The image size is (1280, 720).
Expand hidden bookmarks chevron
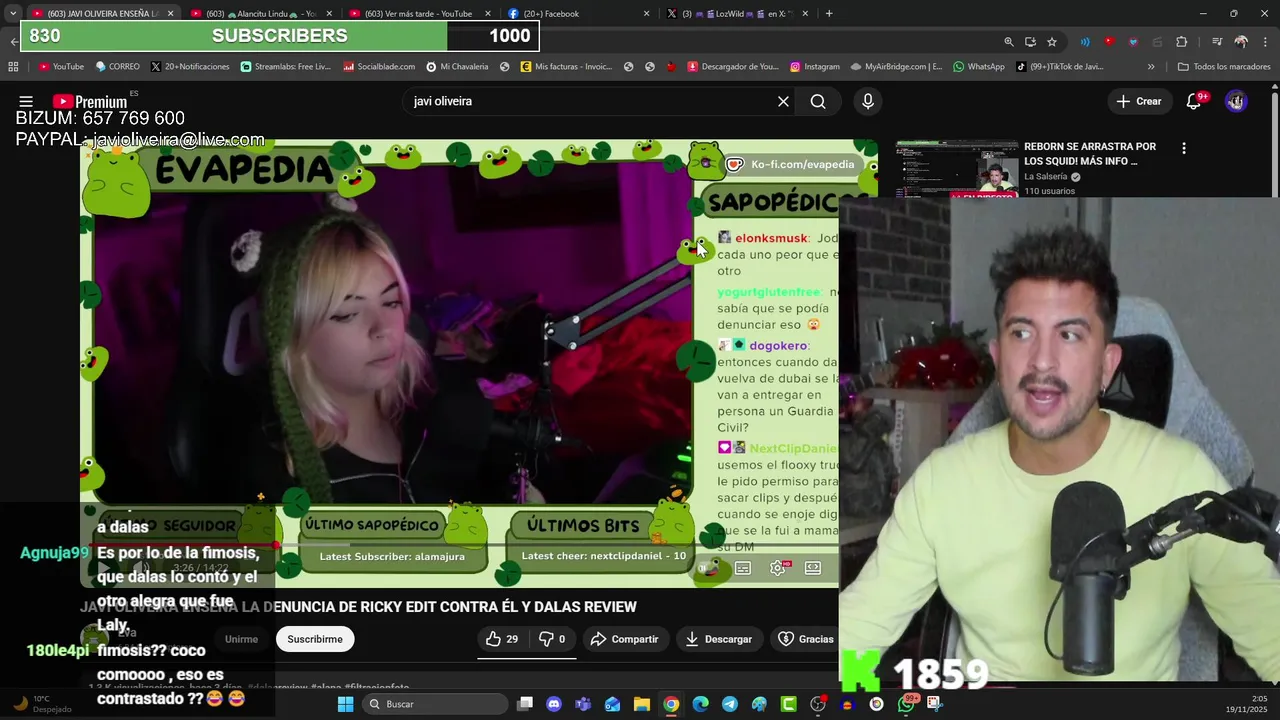pos(1151,67)
